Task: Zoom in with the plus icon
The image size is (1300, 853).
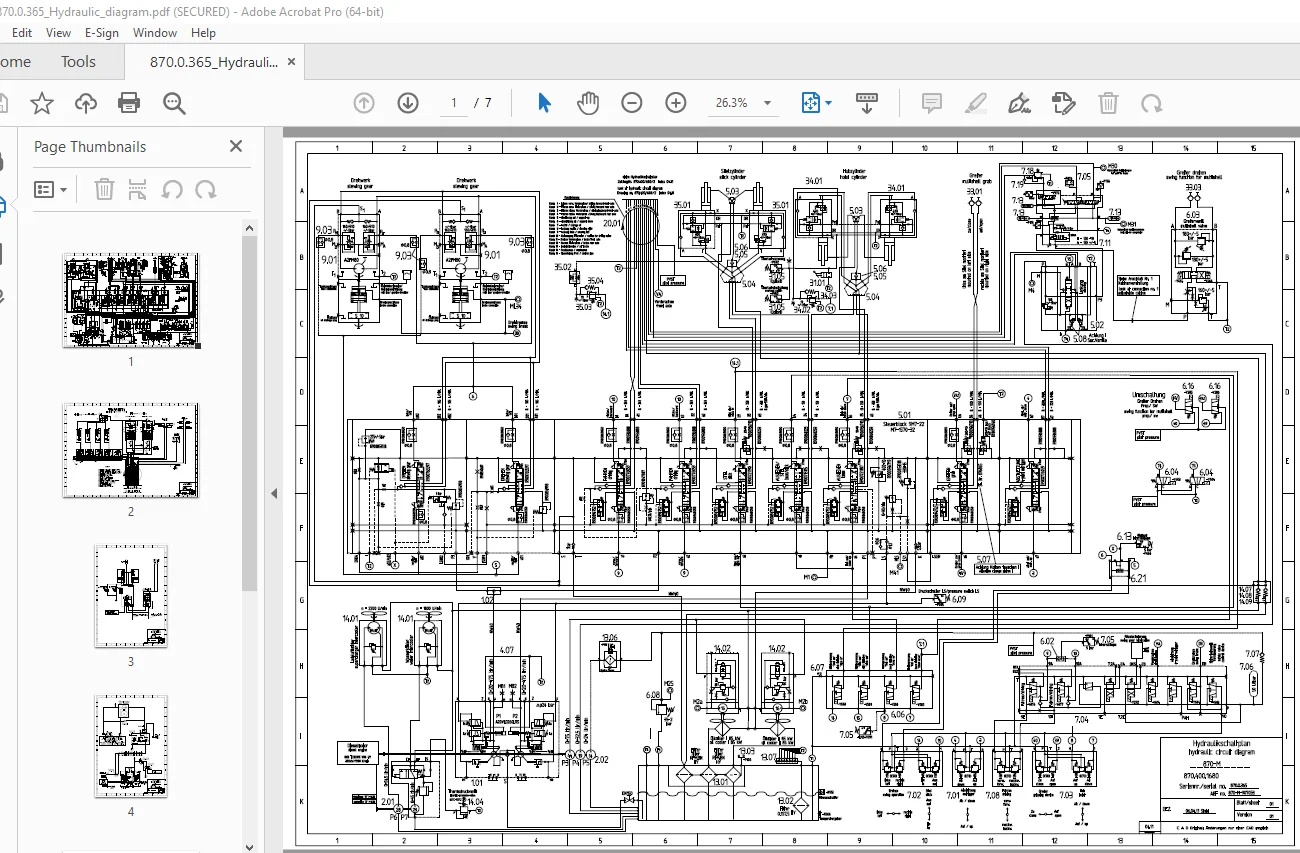Action: pos(676,102)
